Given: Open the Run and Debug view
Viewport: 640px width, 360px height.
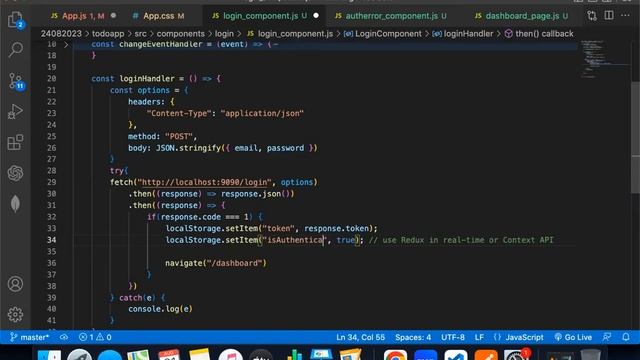Looking at the screenshot, I should pos(16,111).
